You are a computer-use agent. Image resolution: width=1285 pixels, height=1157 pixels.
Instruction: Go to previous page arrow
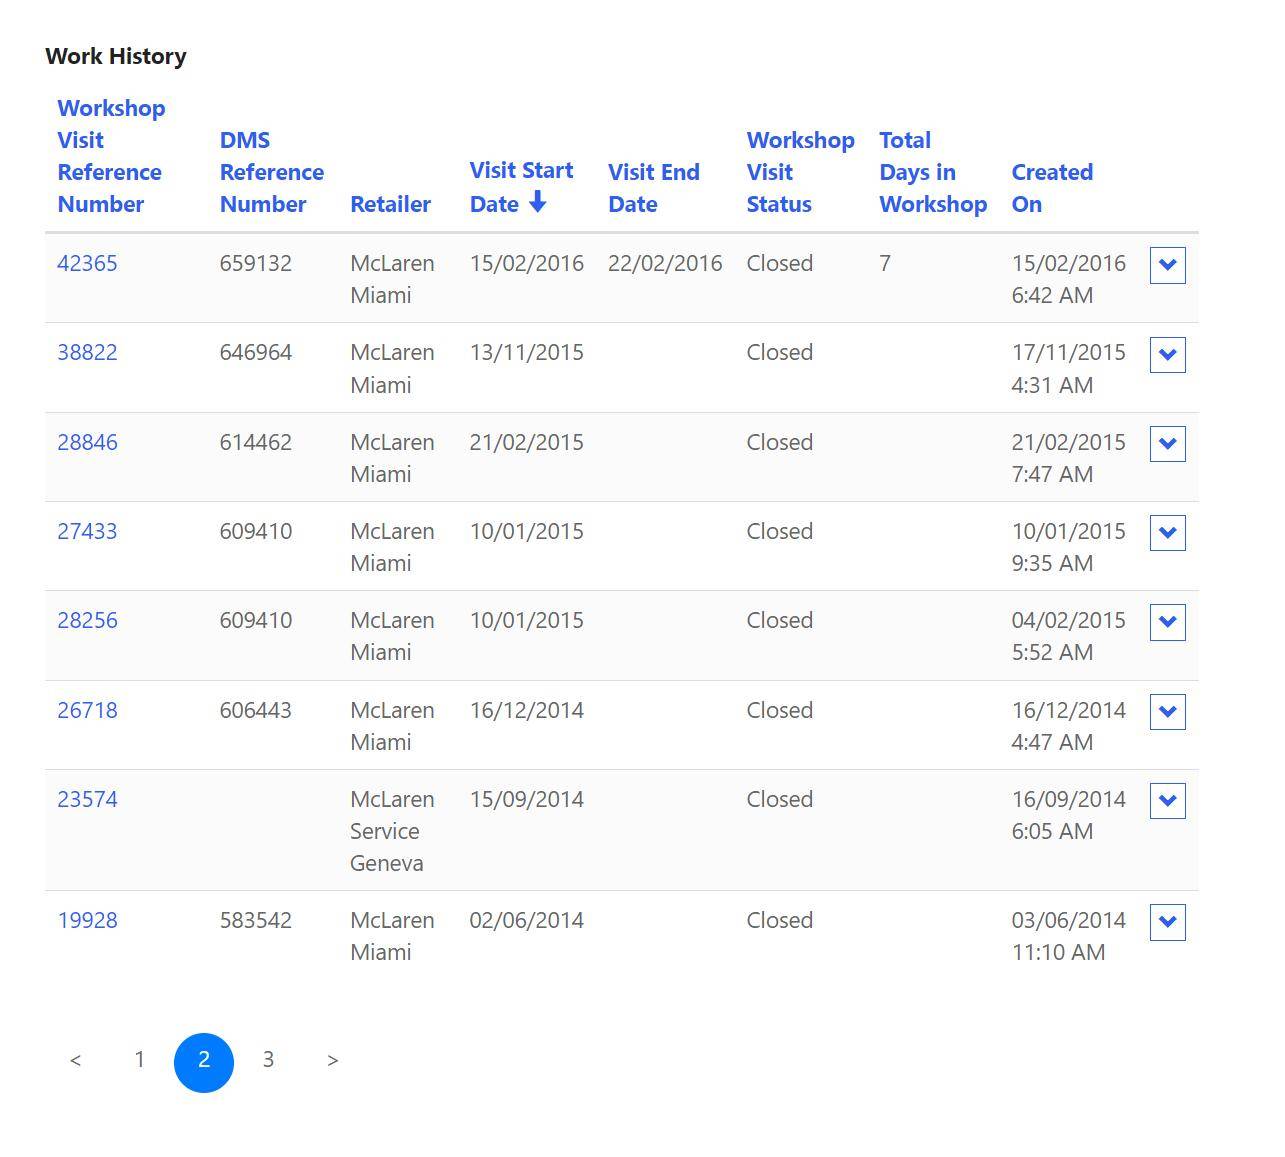[76, 1061]
